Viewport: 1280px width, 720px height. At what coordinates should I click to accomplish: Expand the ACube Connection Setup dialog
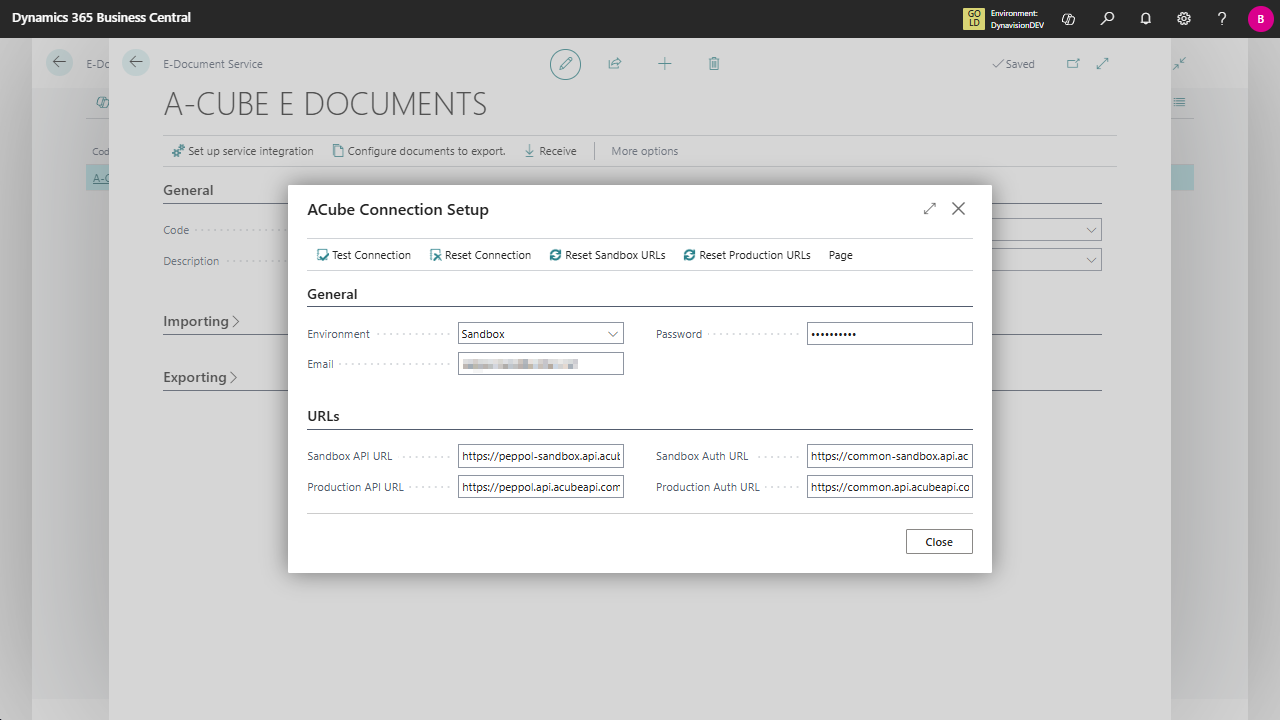tap(930, 209)
